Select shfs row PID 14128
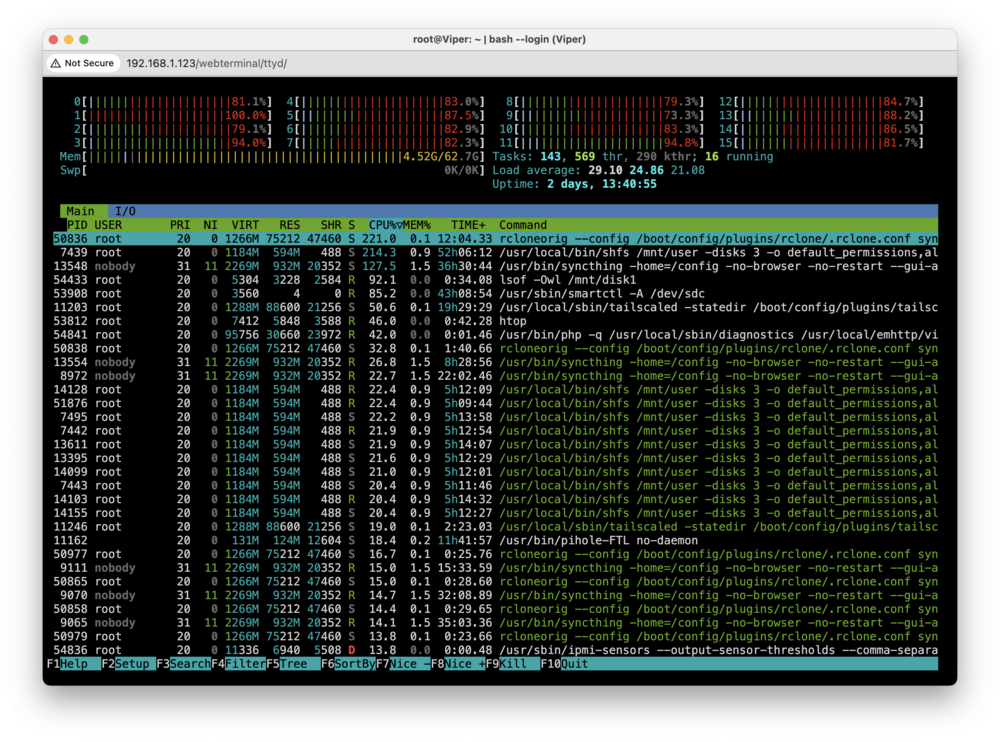 pyautogui.click(x=496, y=390)
